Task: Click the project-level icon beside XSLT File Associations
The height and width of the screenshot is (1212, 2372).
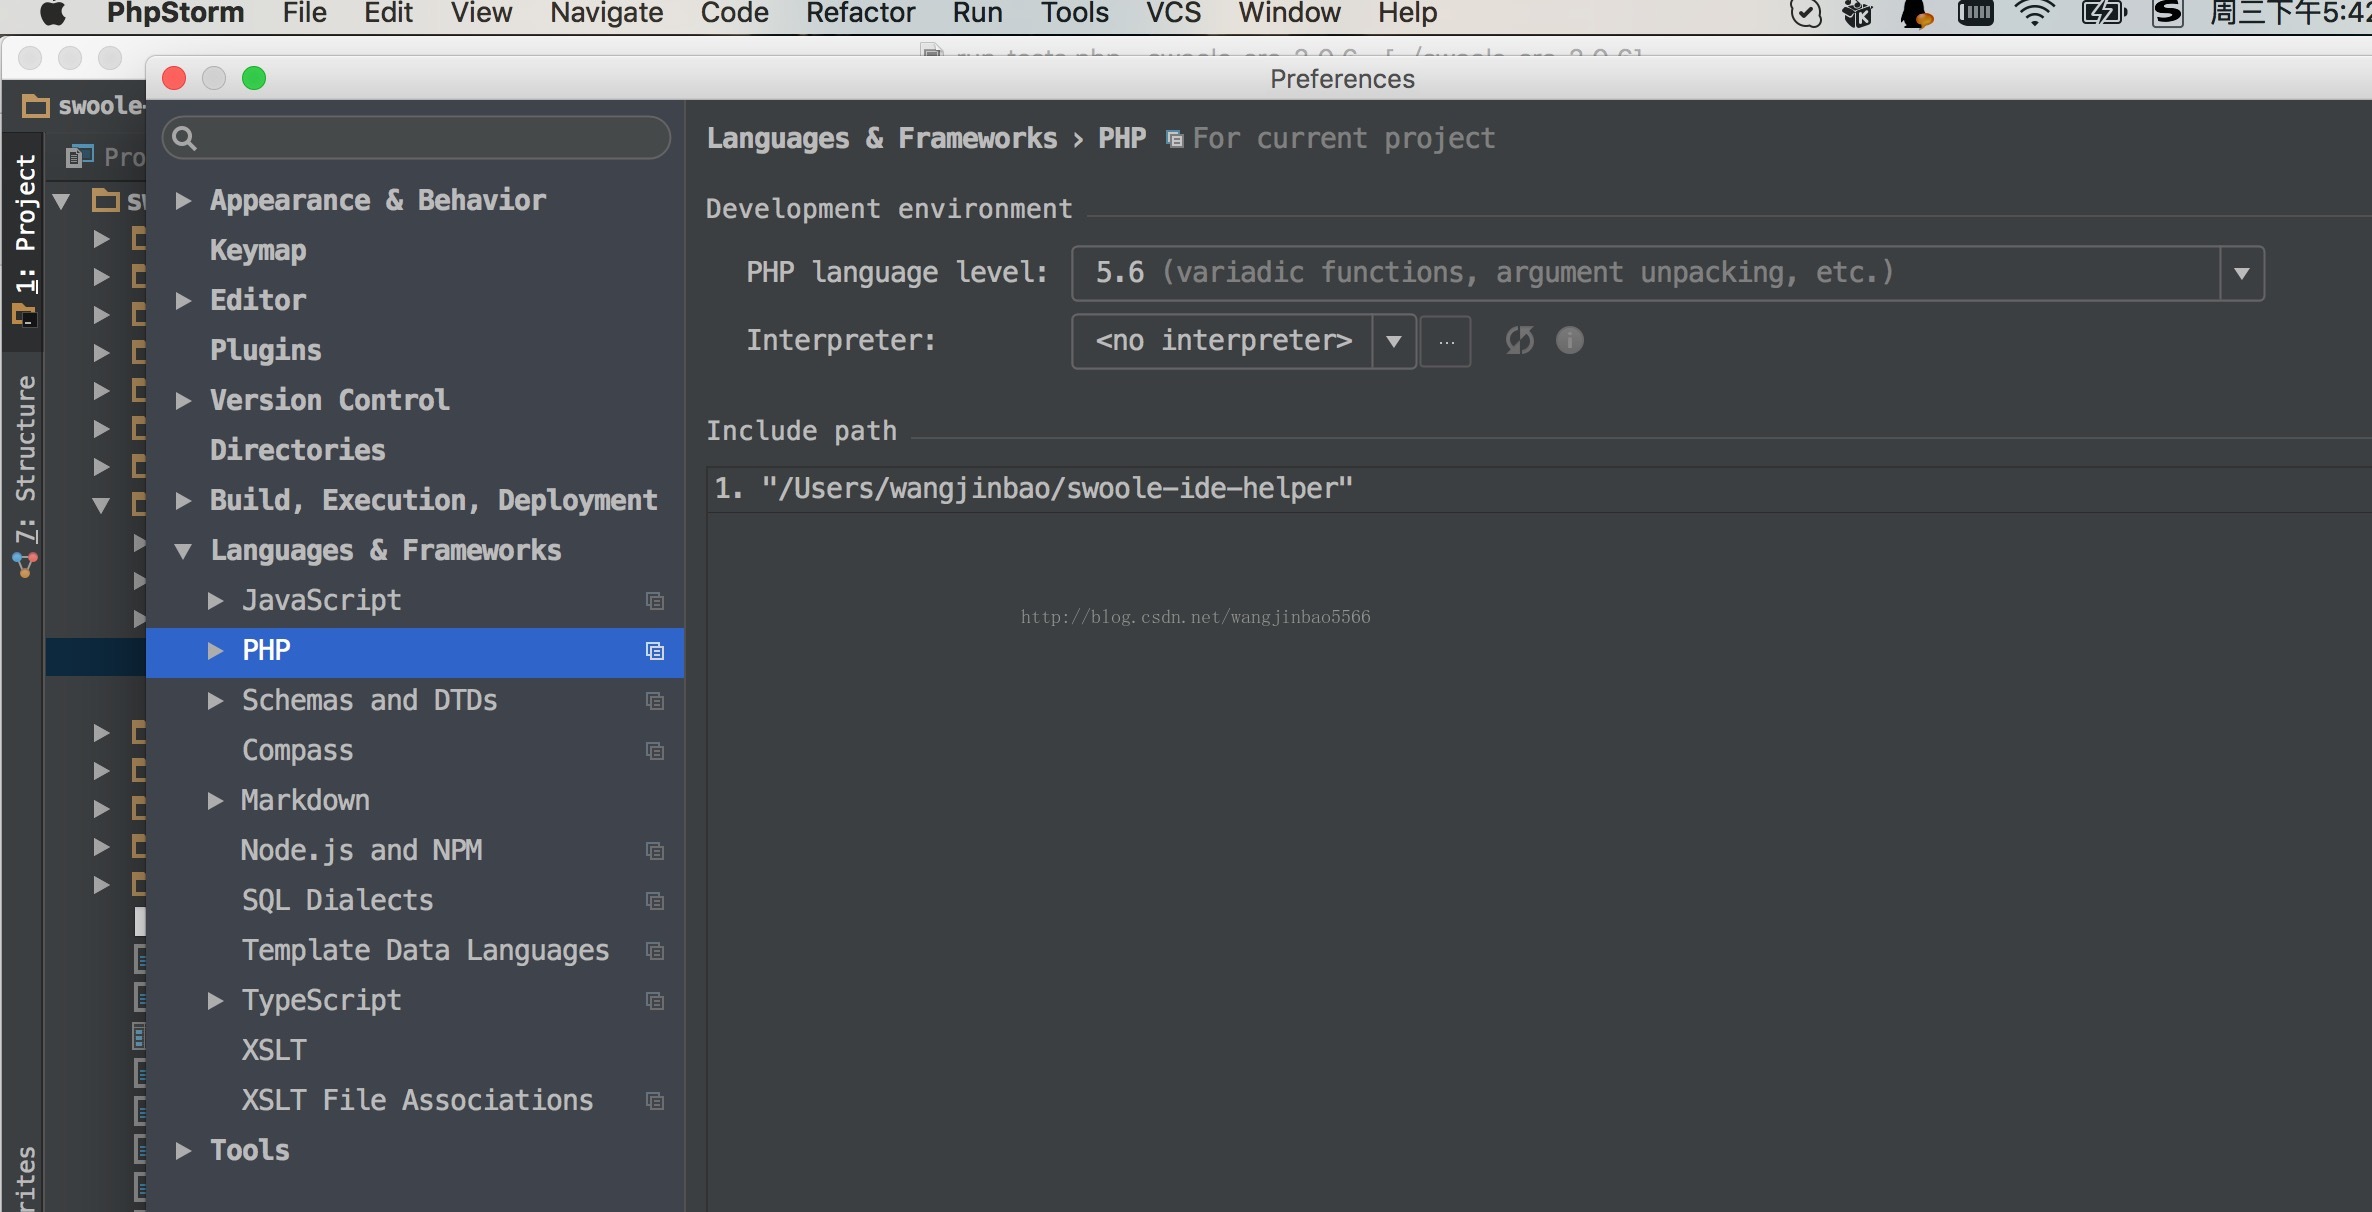Action: coord(655,1101)
